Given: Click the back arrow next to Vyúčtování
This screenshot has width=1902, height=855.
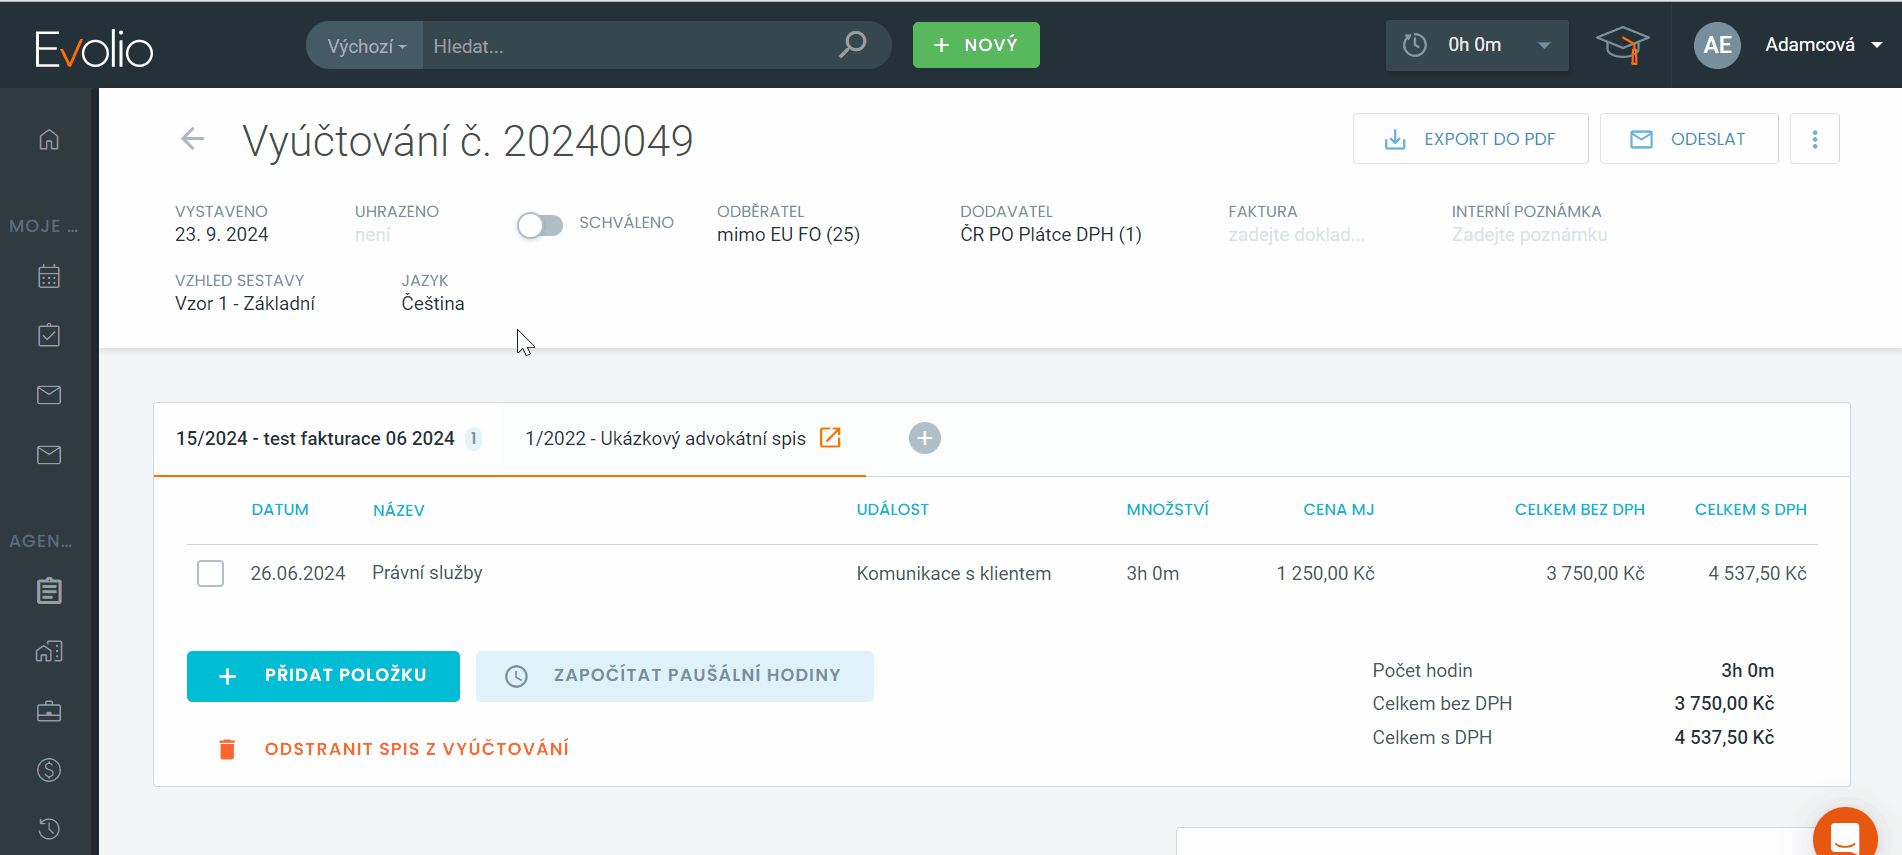Looking at the screenshot, I should point(192,139).
